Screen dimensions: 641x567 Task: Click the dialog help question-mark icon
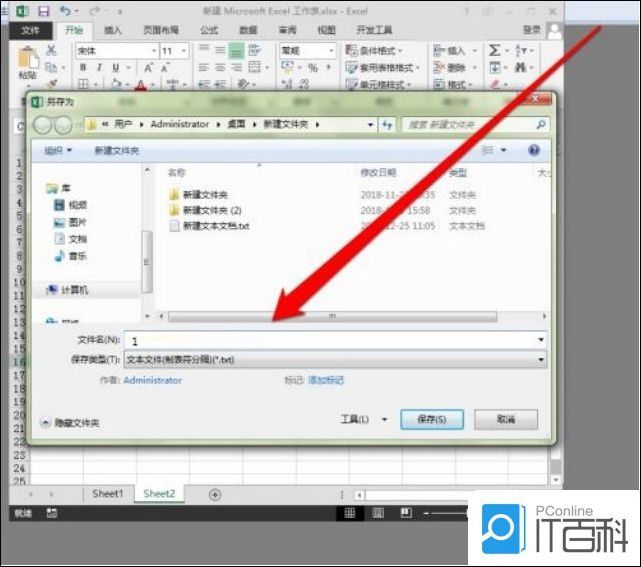click(533, 150)
